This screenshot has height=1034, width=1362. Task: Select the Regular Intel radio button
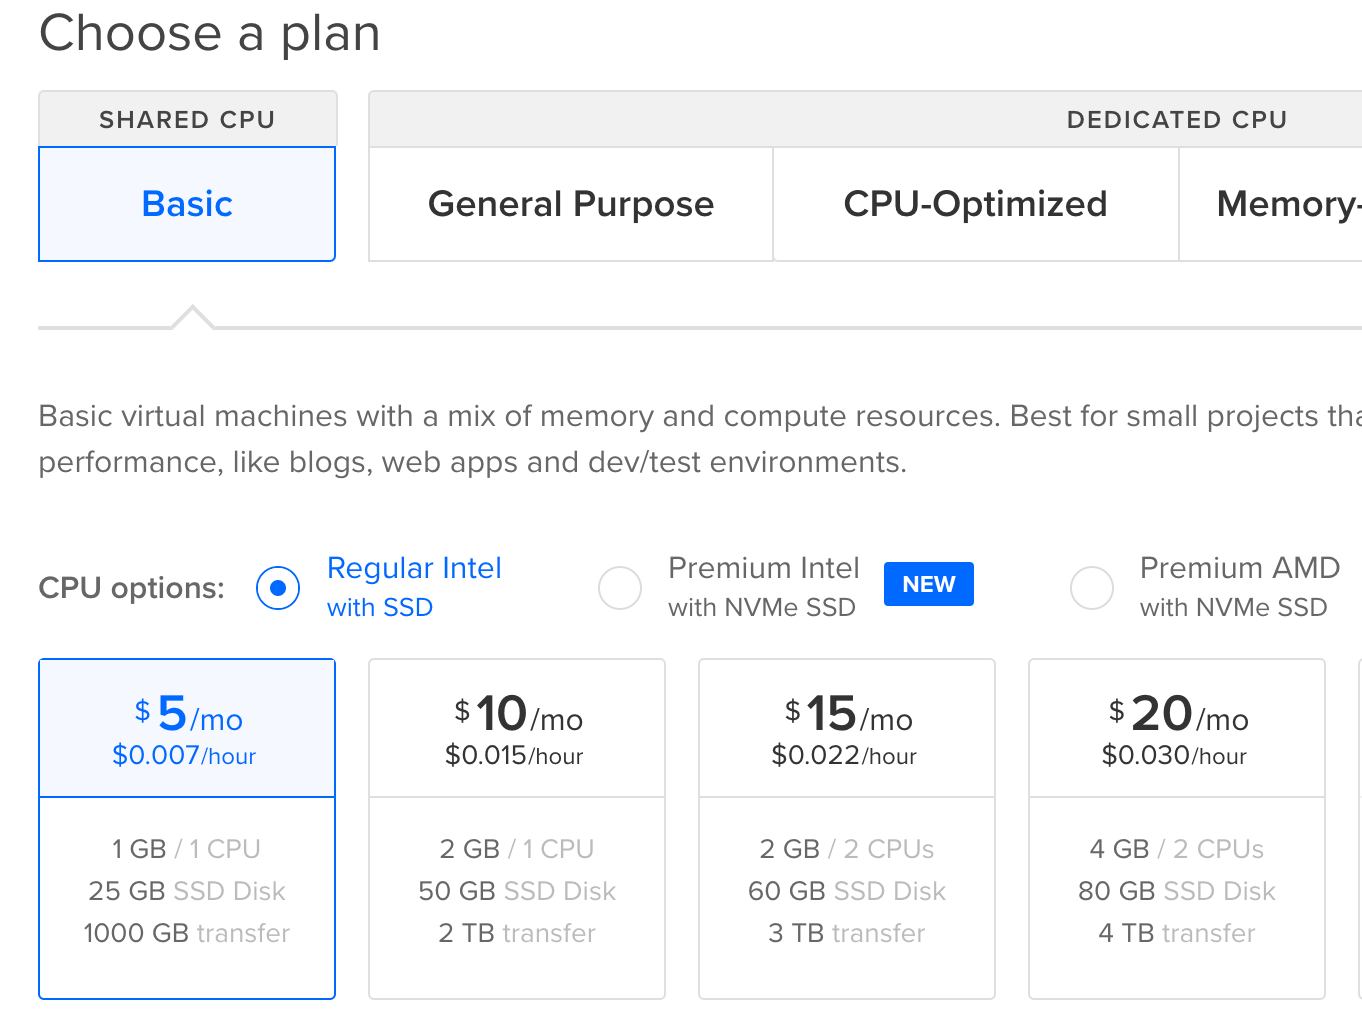(278, 588)
